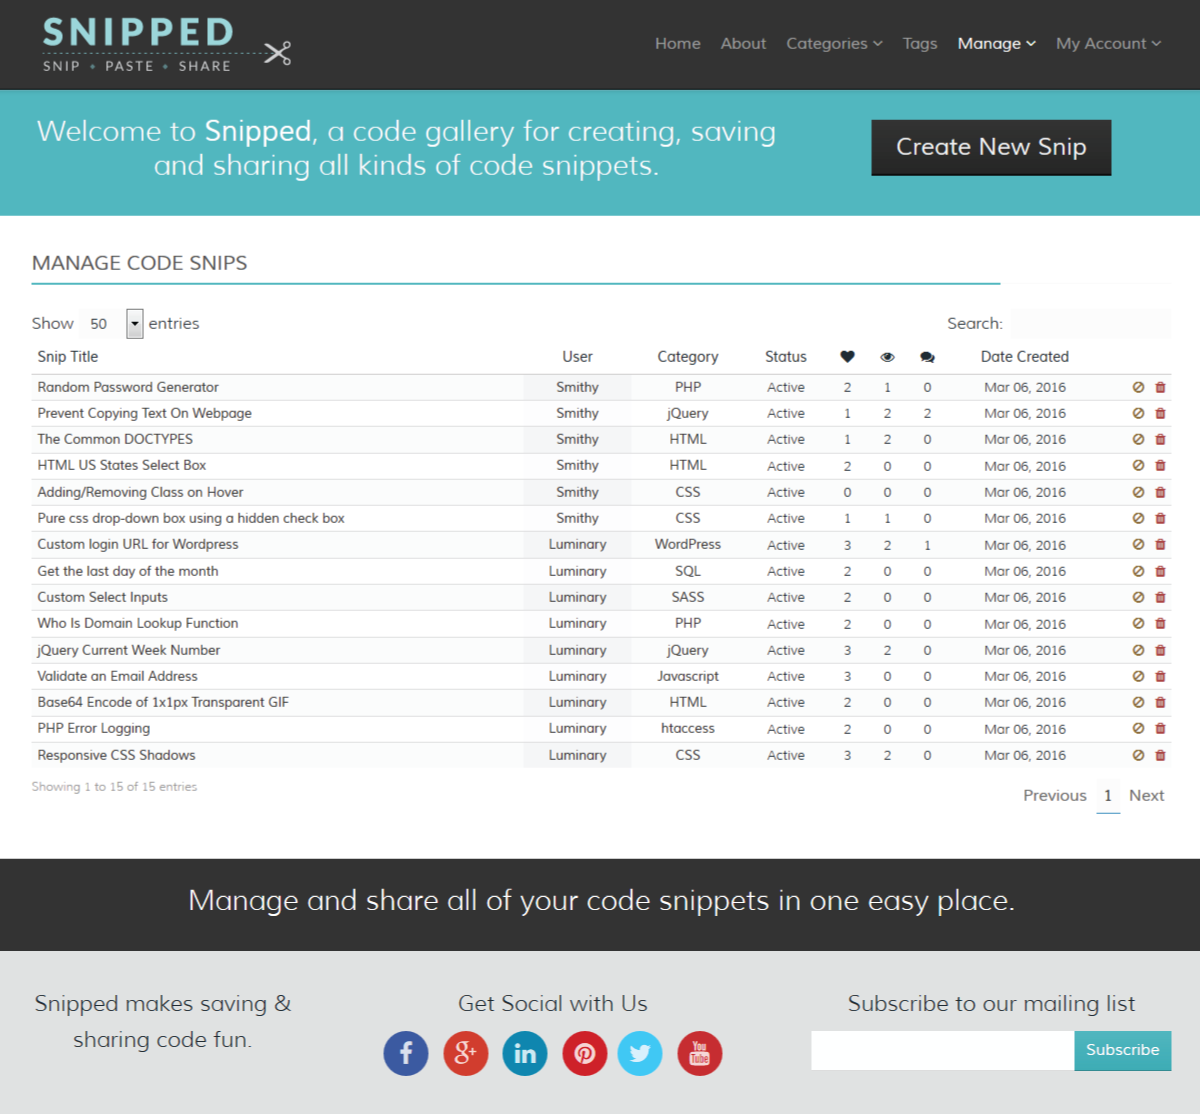The image size is (1200, 1114).
Task: Click inside the Search field
Action: 1090,323
